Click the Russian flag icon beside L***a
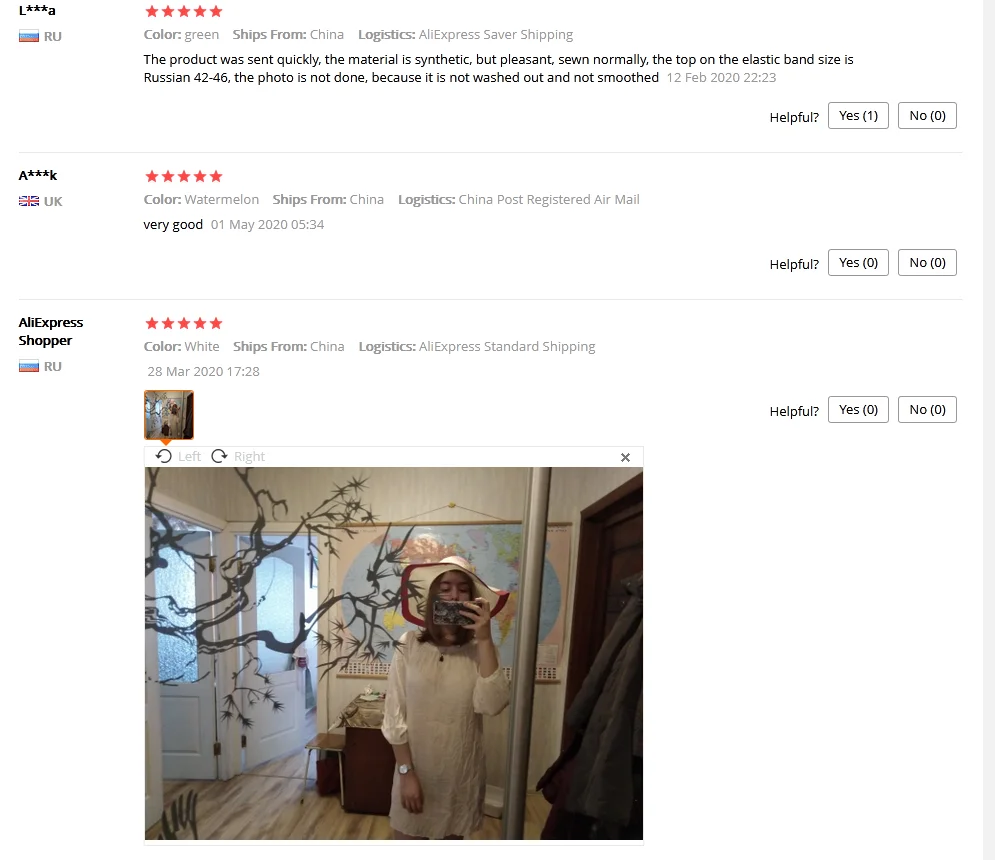Viewport: 995px width, 860px height. point(29,36)
